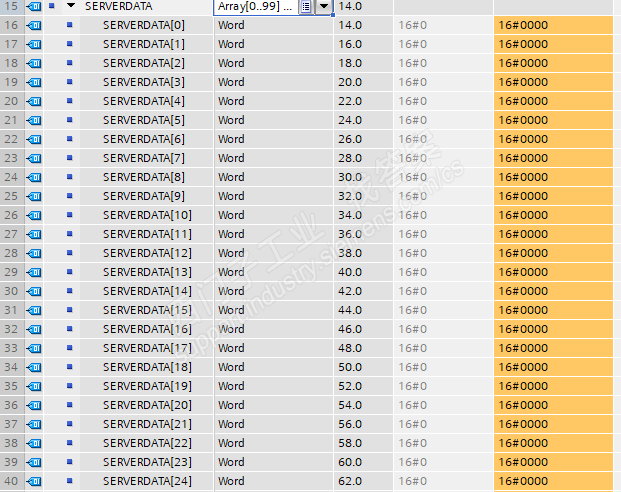
Task: Select row number 16 header
Action: coord(12,25)
